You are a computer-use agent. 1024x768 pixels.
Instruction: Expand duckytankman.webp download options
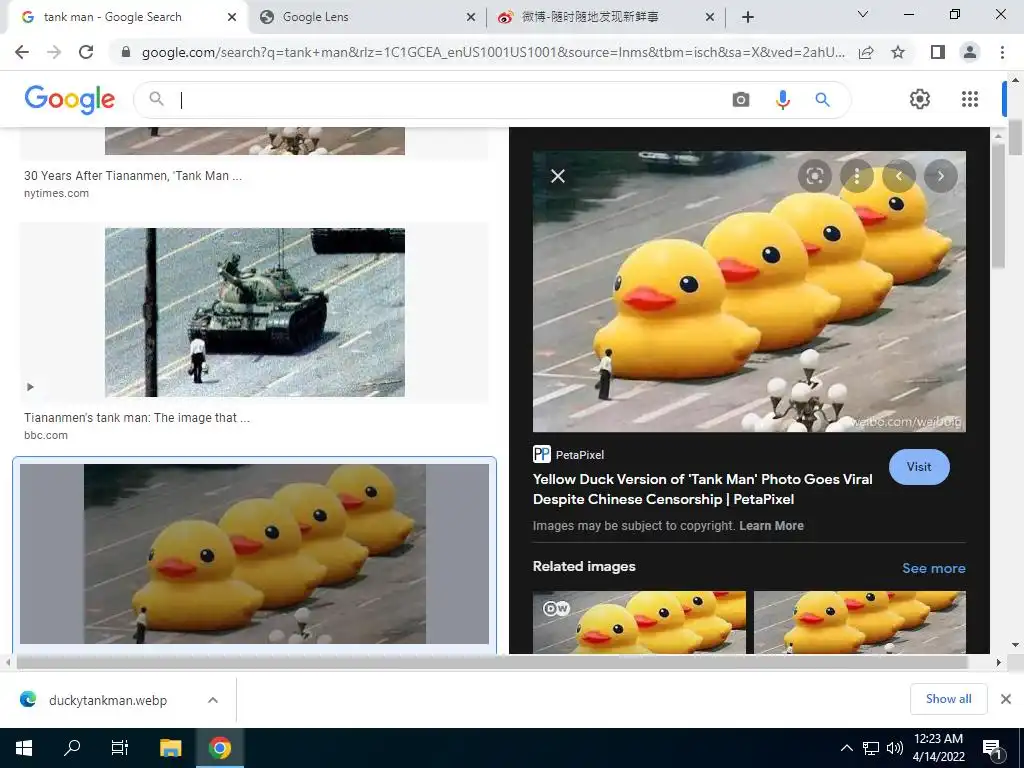212,700
